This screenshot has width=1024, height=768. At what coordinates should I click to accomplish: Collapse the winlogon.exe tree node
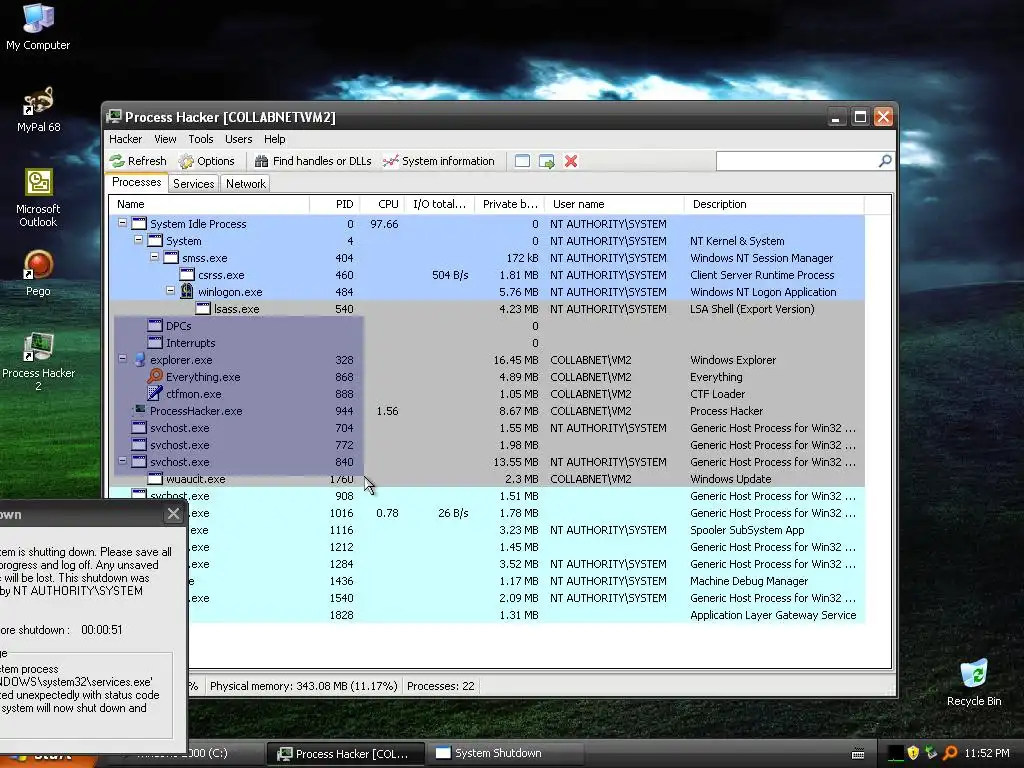(170, 291)
